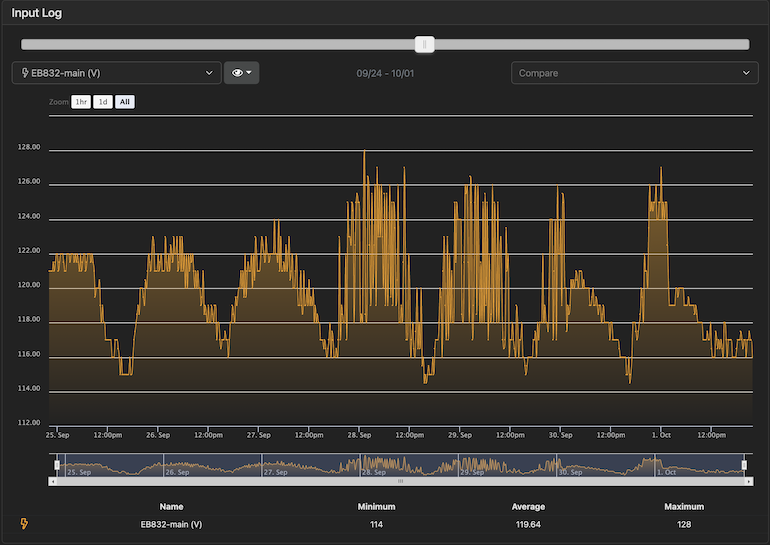Set zoom to All
The height and width of the screenshot is (545, 770).
point(125,102)
